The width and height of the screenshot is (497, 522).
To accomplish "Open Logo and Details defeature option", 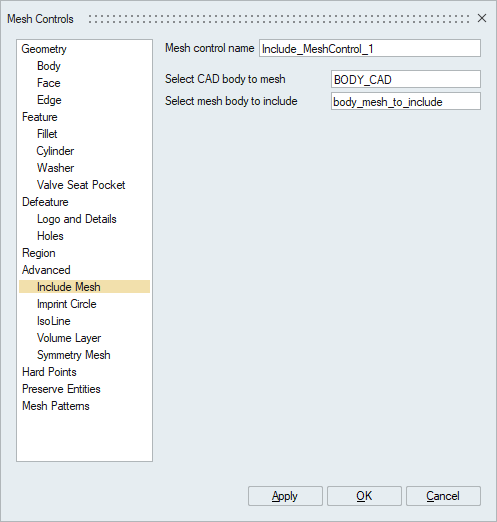I will 77,219.
